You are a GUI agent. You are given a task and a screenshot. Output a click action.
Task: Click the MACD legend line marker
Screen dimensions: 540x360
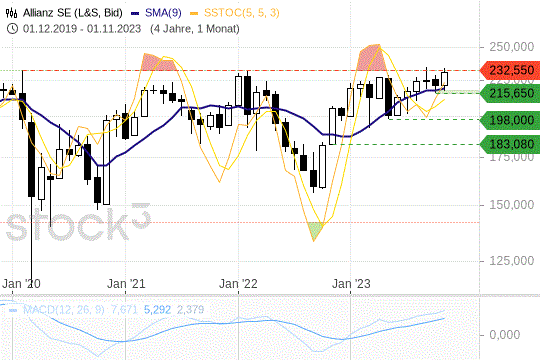[x=13, y=310]
